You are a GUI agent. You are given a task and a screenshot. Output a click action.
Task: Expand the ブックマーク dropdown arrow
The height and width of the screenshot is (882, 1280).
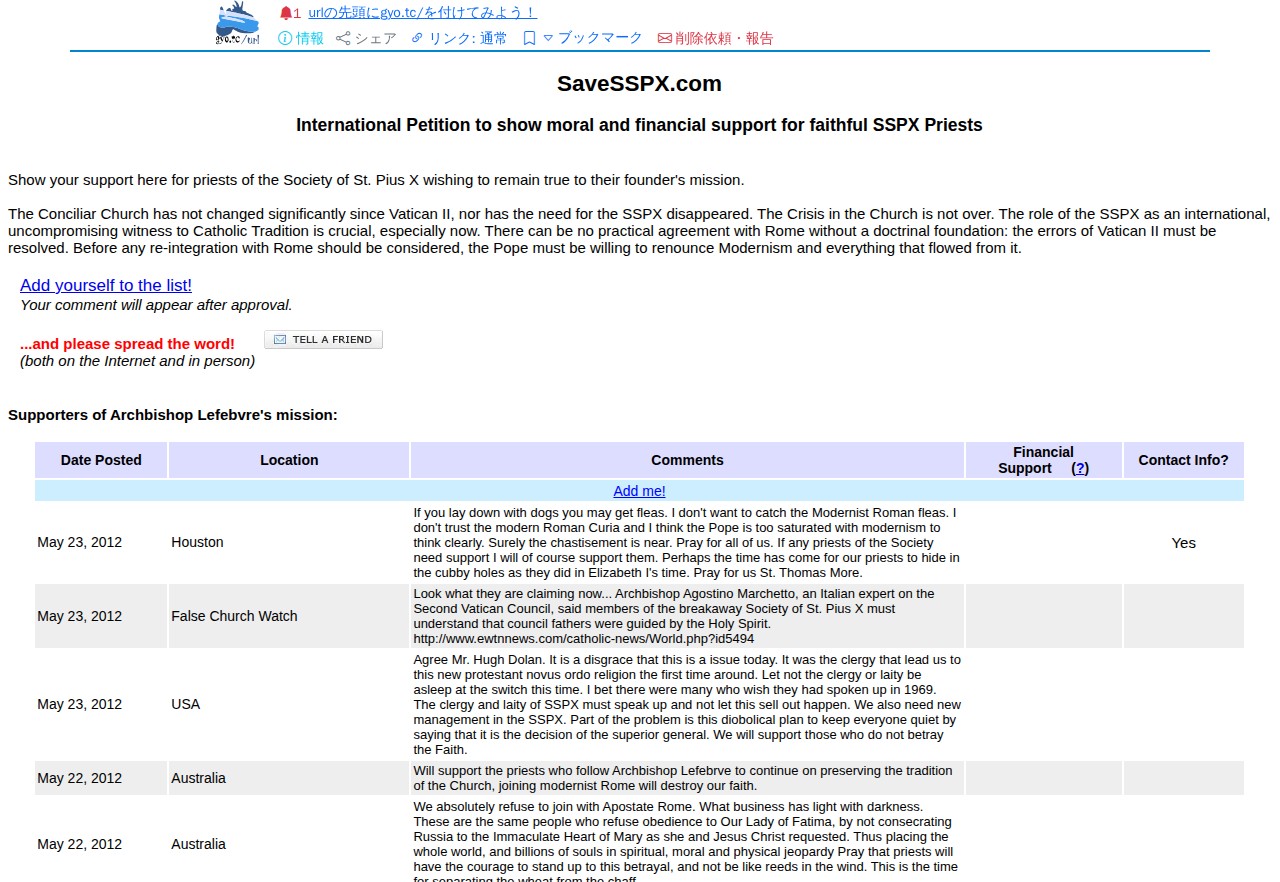[x=548, y=38]
